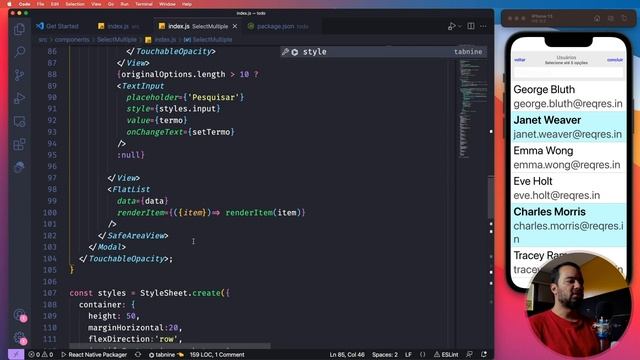This screenshot has width=640, height=360.
Task: Open the Source Control view
Action: [19, 75]
